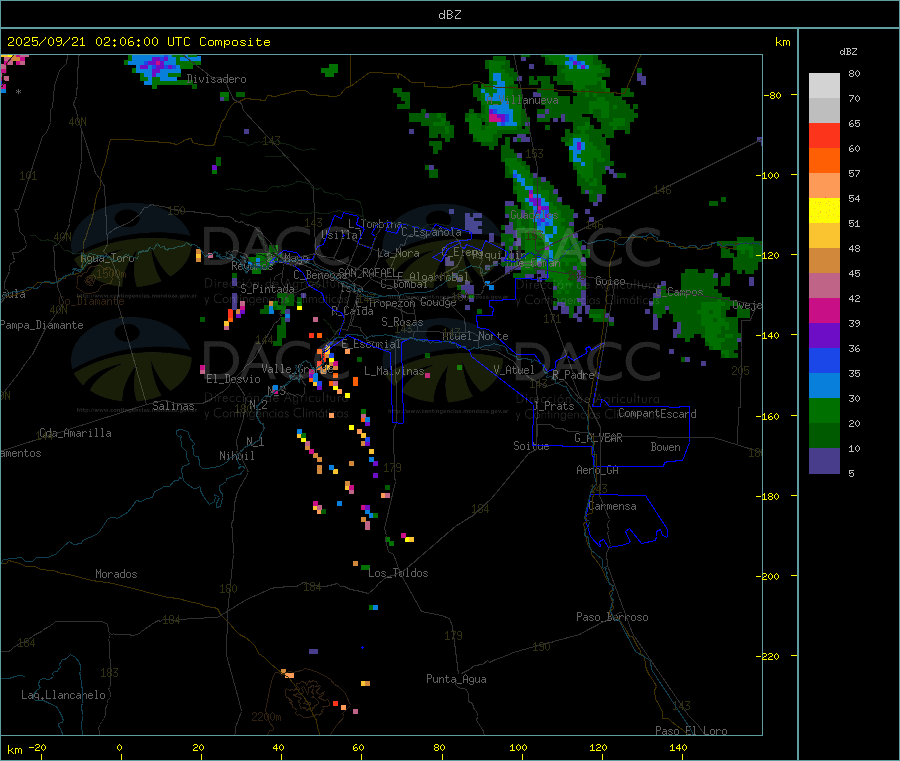900x761 pixels.
Task: Click the 0 km horizontal axis tick
Action: [x=119, y=748]
